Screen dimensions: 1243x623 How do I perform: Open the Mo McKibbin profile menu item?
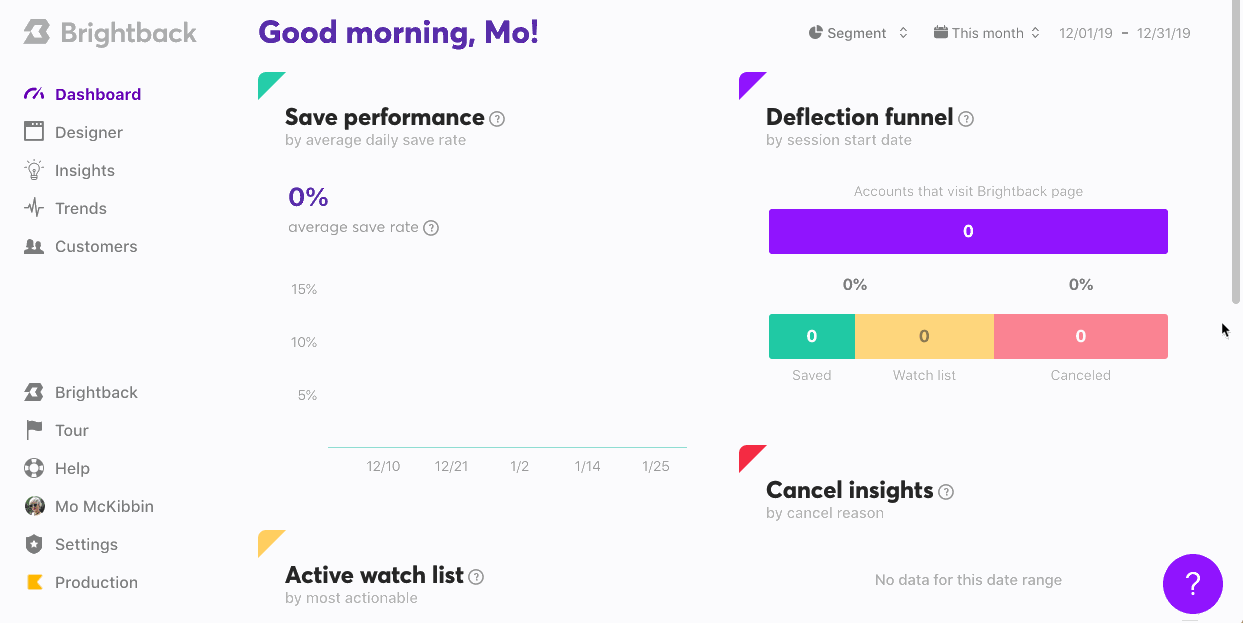(90, 506)
